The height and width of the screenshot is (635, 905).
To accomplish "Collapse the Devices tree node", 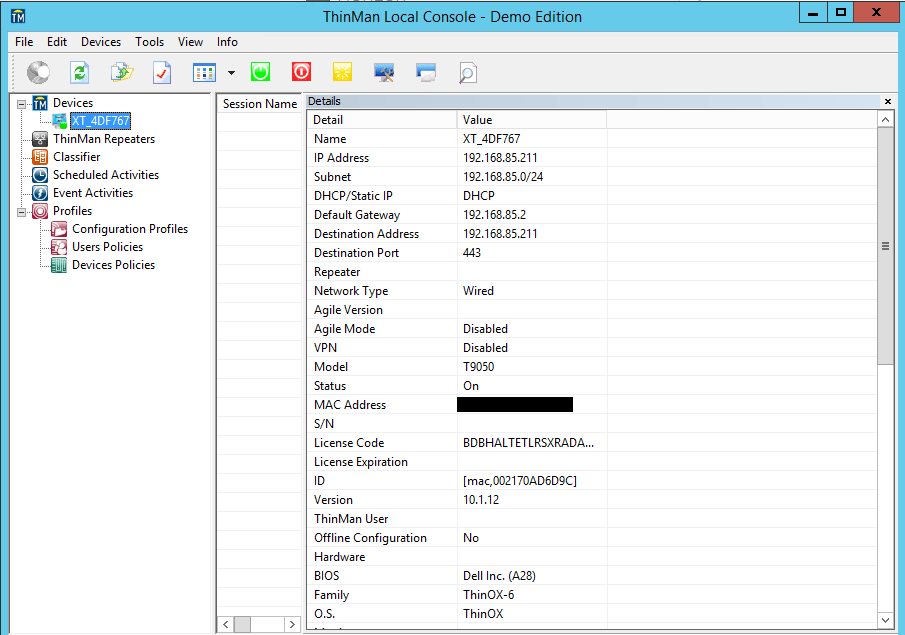I will pos(21,104).
